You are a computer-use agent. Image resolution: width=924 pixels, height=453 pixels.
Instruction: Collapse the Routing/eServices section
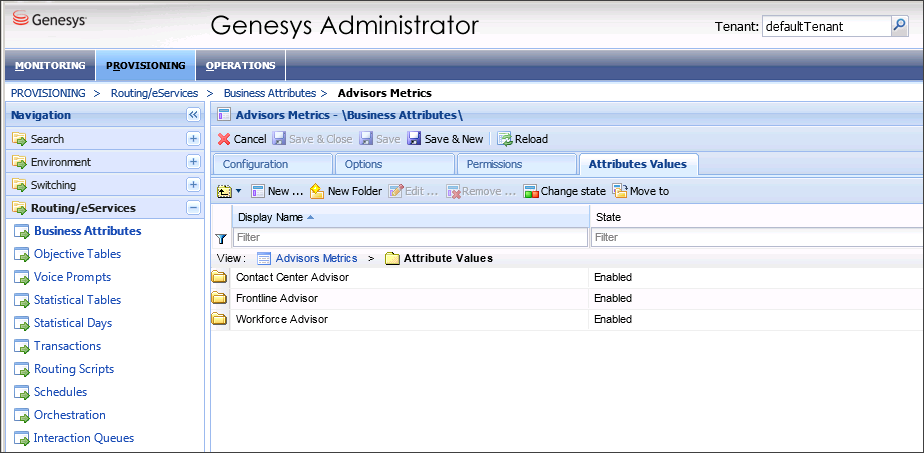click(x=193, y=208)
